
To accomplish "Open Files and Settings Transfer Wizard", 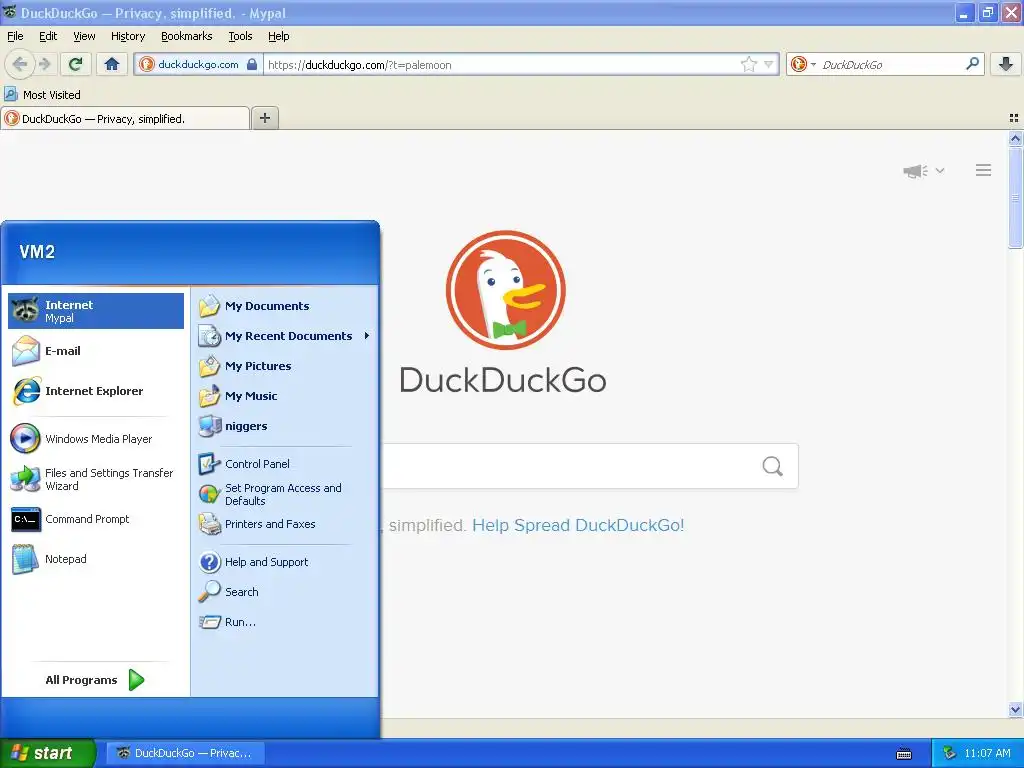I will coord(96,479).
